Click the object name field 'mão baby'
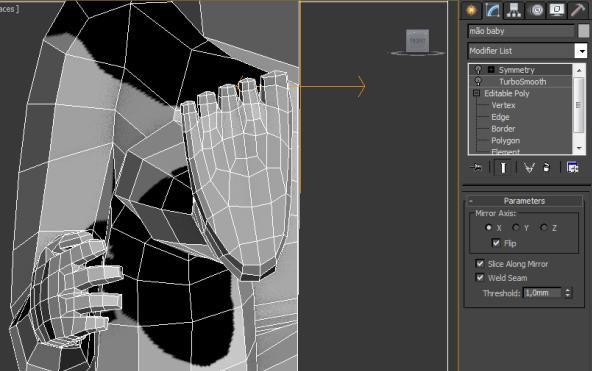Viewport: 592px width, 371px height. click(x=521, y=31)
